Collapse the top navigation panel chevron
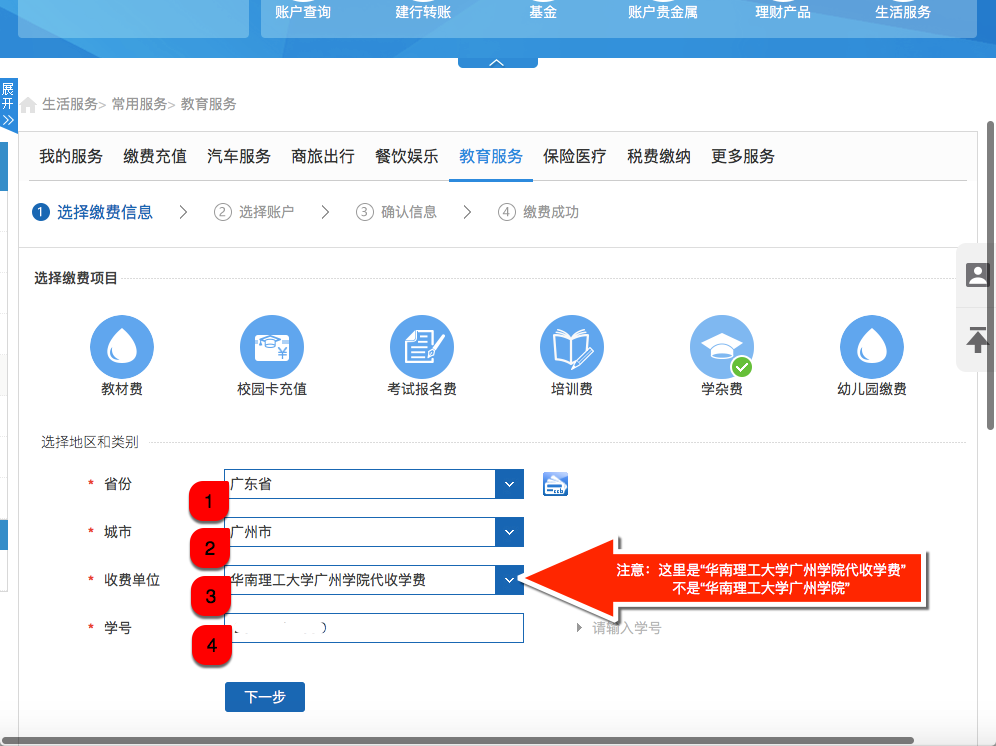The height and width of the screenshot is (746, 996). (x=497, y=62)
